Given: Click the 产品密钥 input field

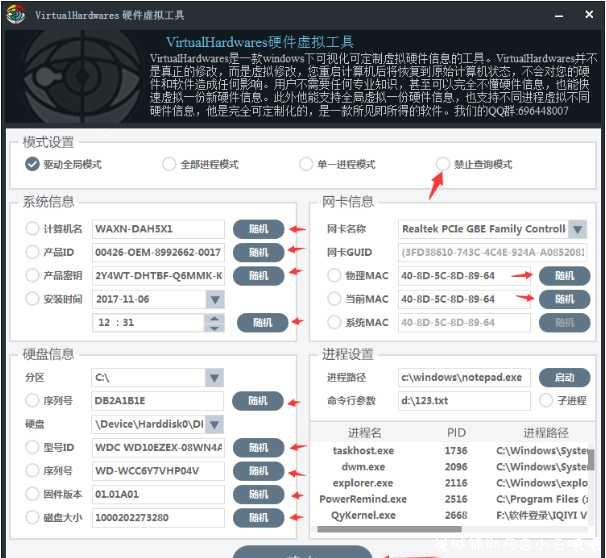Looking at the screenshot, I should (x=158, y=276).
